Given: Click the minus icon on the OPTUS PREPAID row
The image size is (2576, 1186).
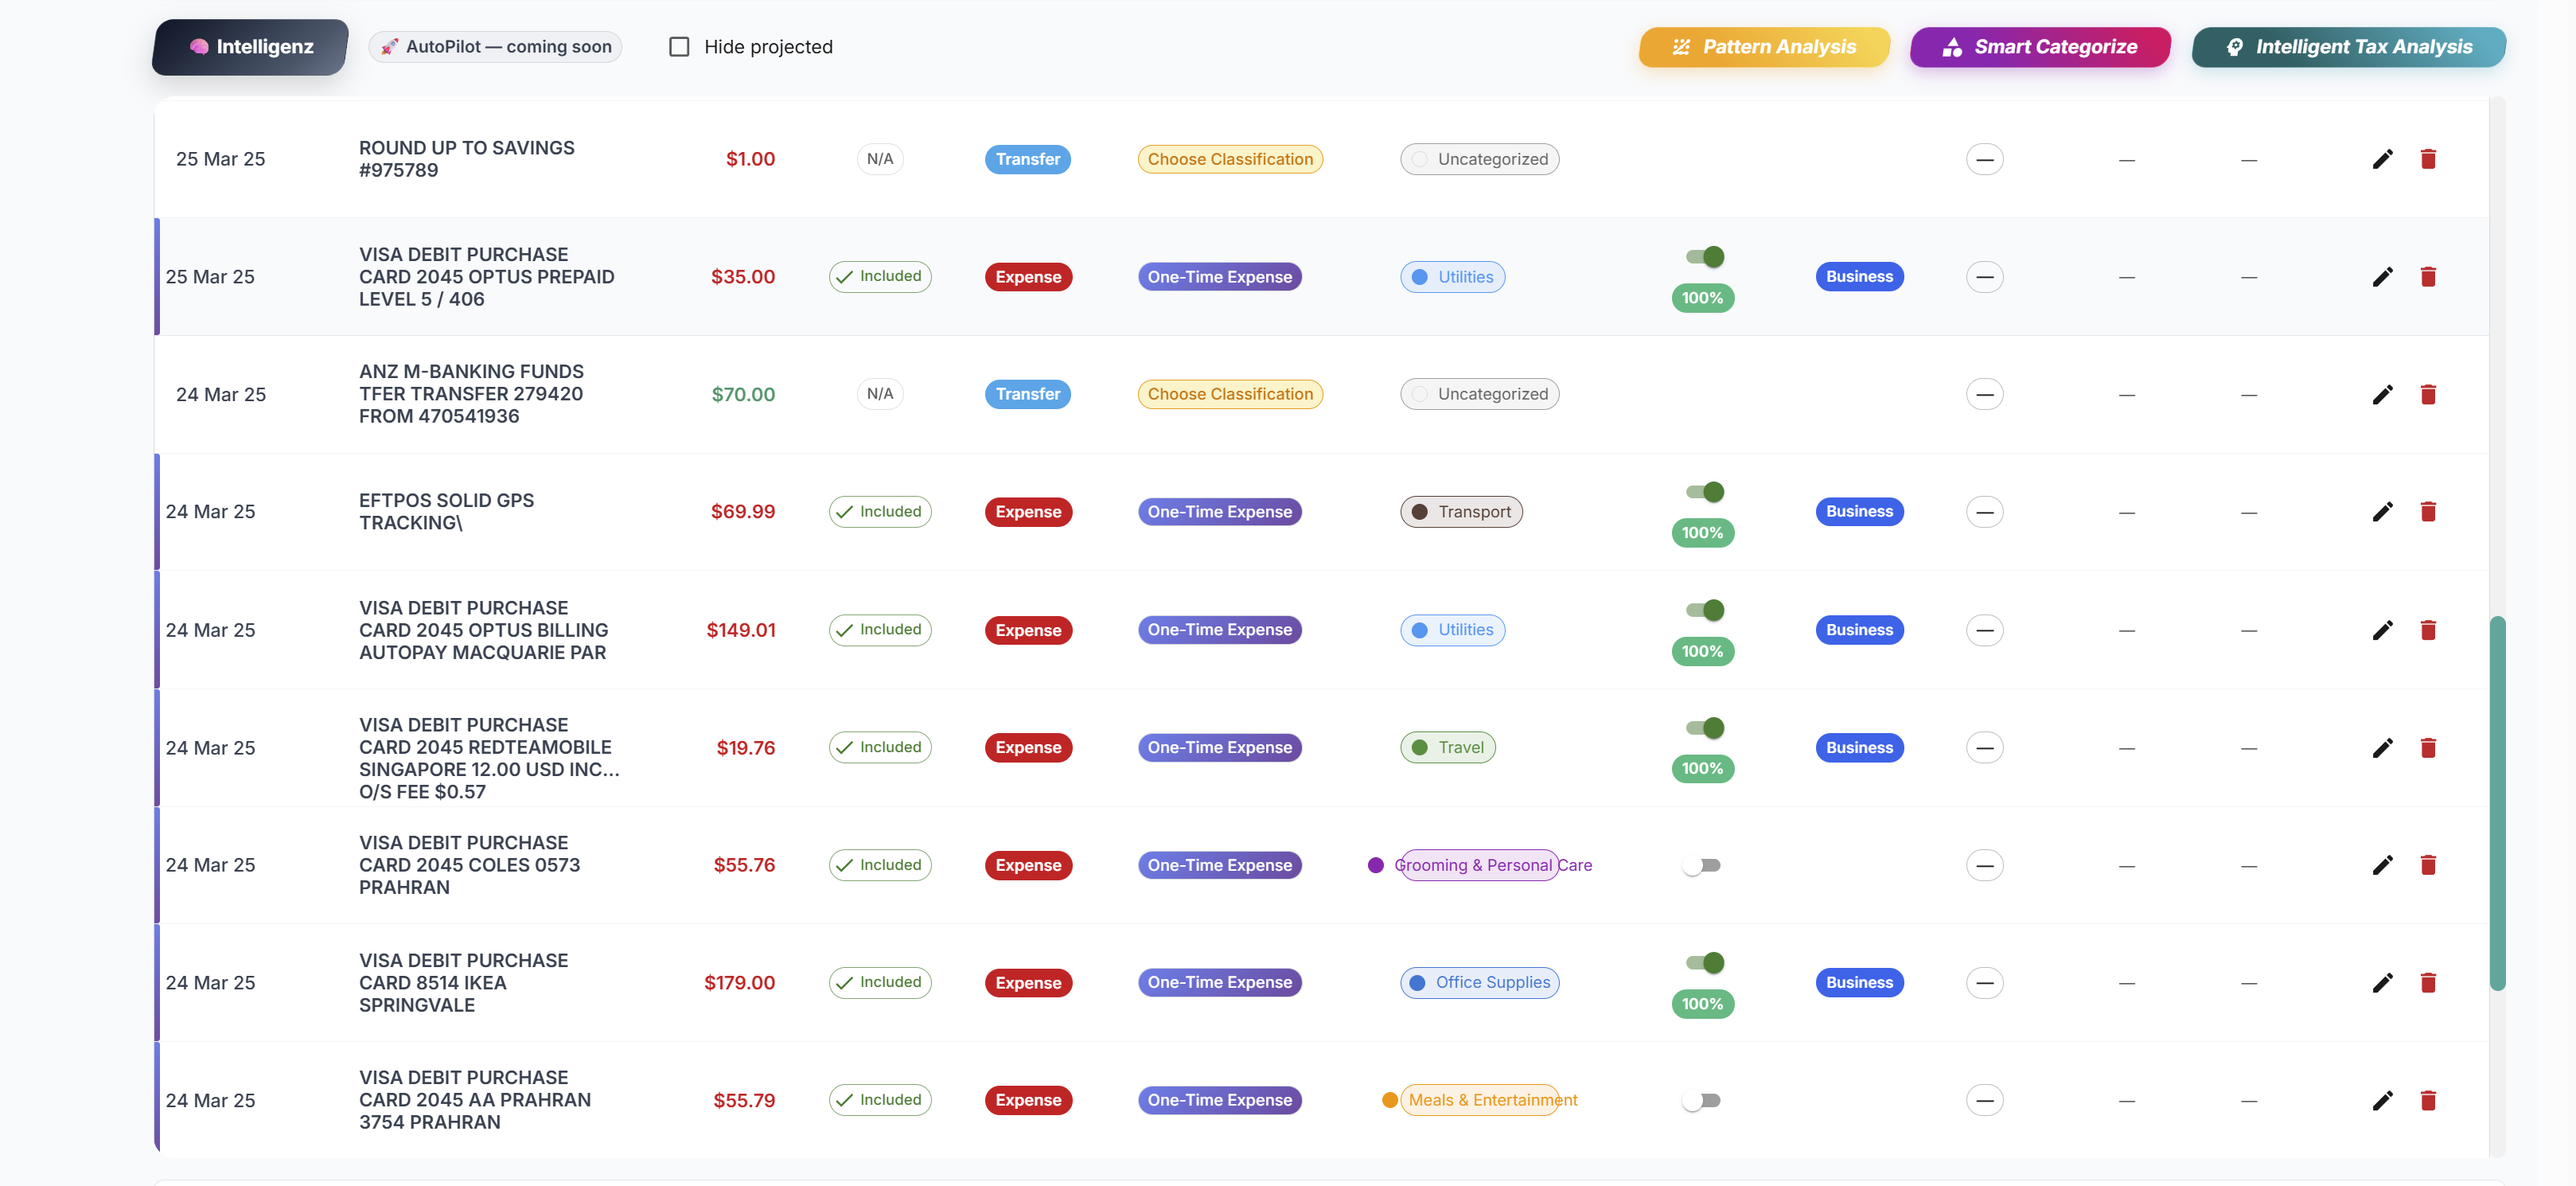Looking at the screenshot, I should coord(1985,277).
